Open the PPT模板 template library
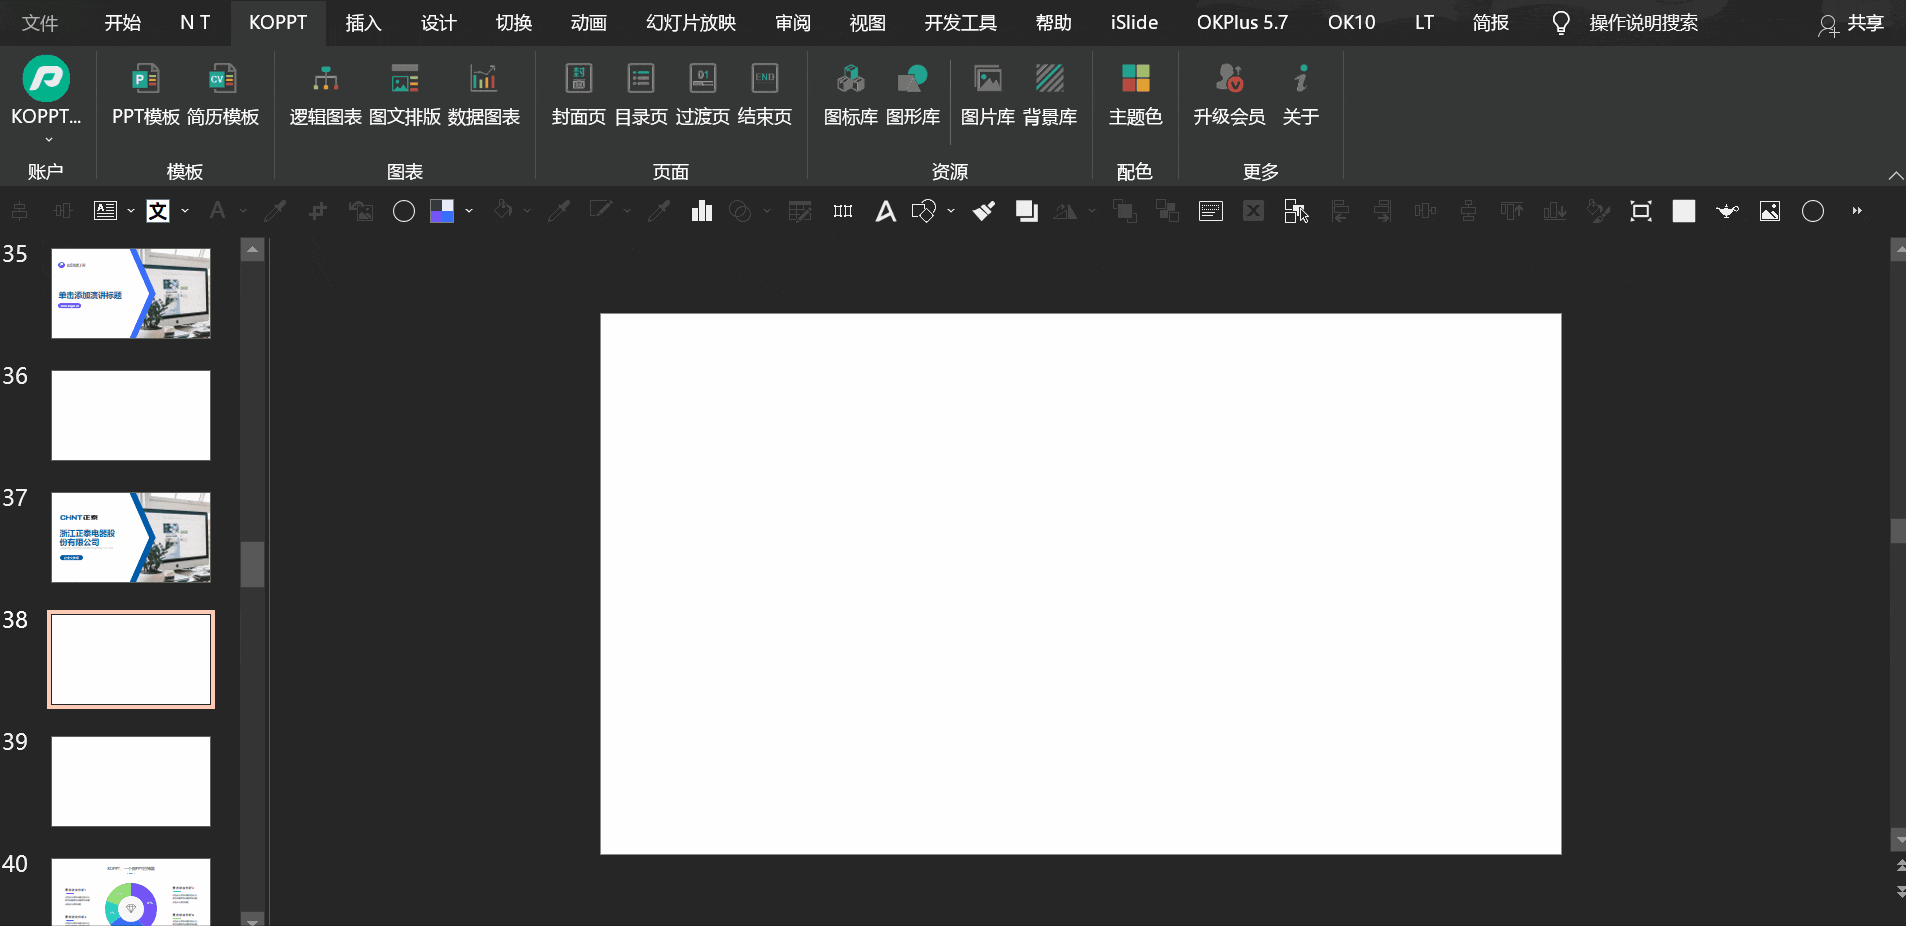Image resolution: width=1906 pixels, height=926 pixels. (145, 92)
